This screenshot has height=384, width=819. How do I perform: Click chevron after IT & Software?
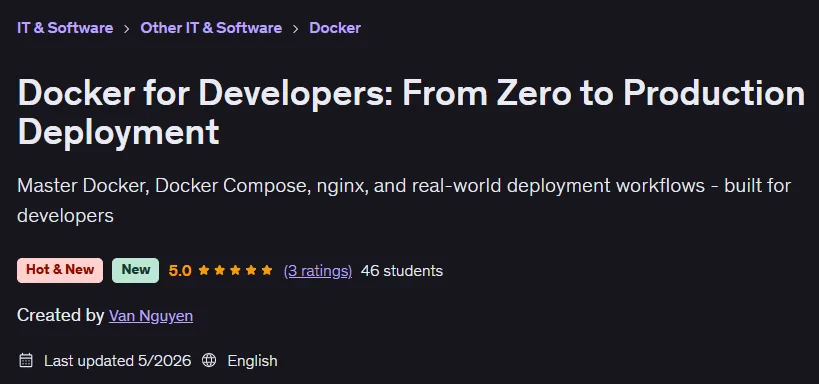pos(126,28)
